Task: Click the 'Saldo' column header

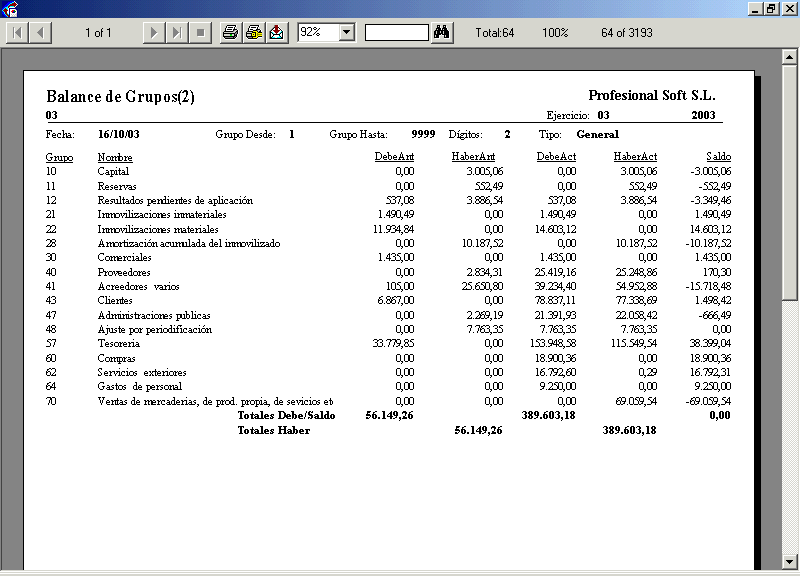Action: (718, 158)
